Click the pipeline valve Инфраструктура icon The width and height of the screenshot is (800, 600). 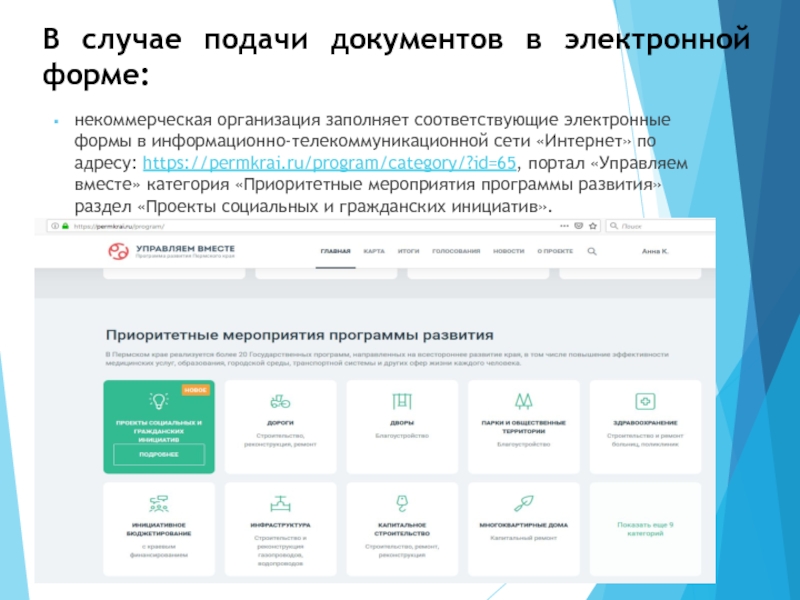[x=280, y=502]
